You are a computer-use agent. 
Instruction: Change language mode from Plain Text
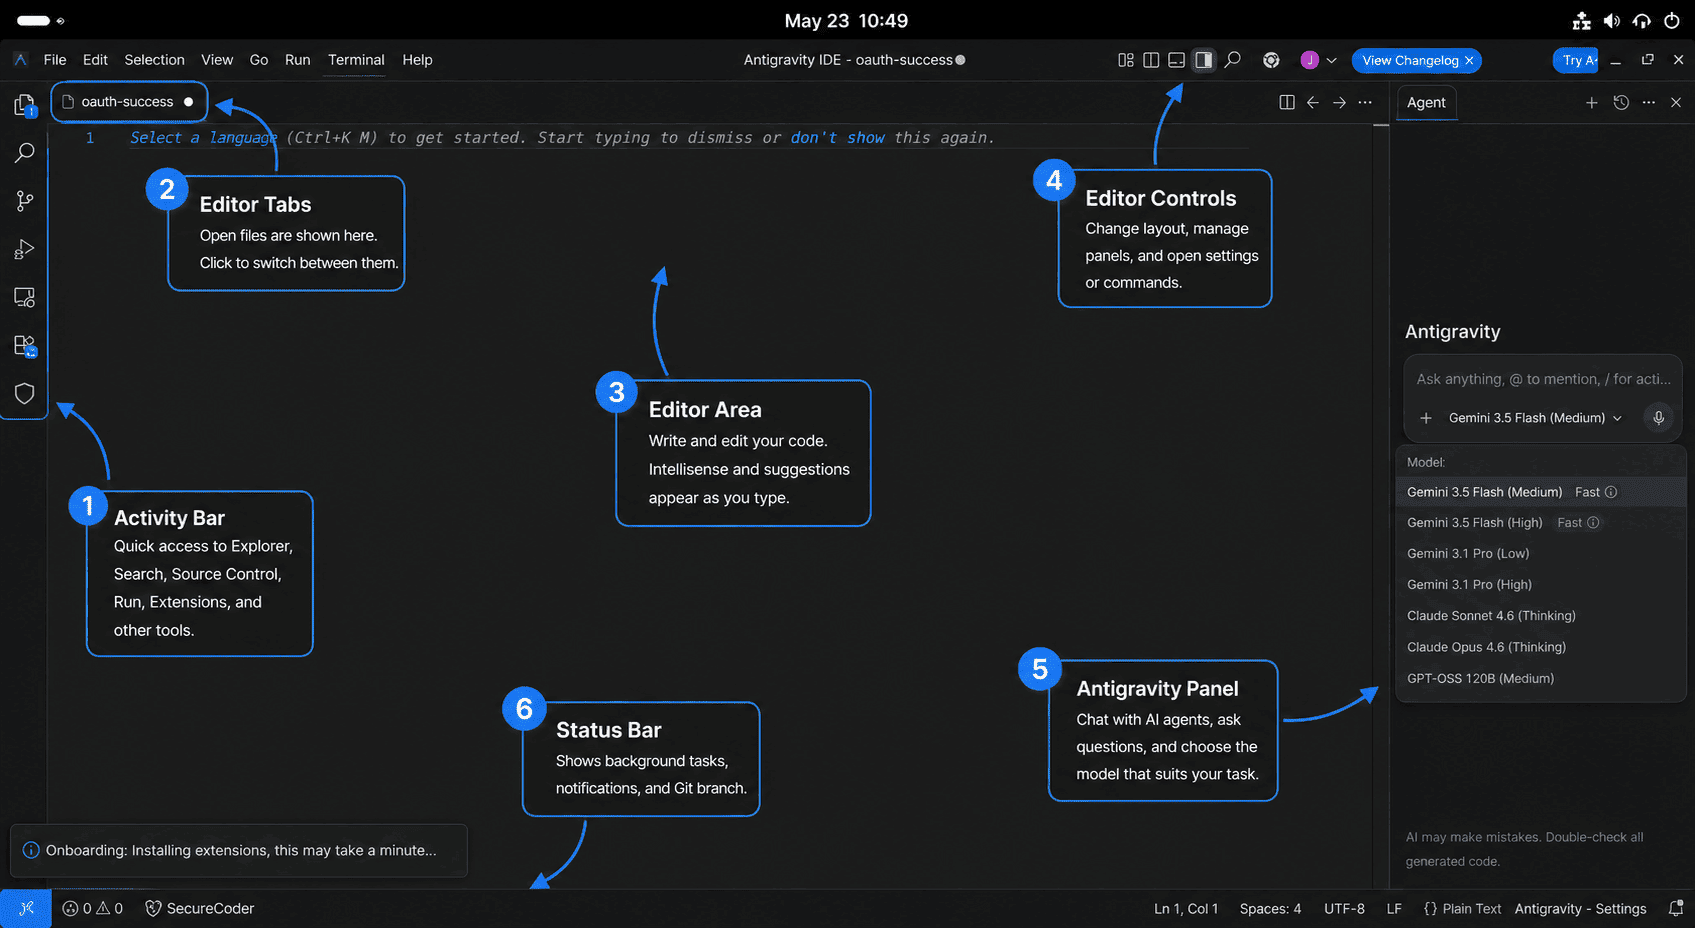pos(1462,908)
